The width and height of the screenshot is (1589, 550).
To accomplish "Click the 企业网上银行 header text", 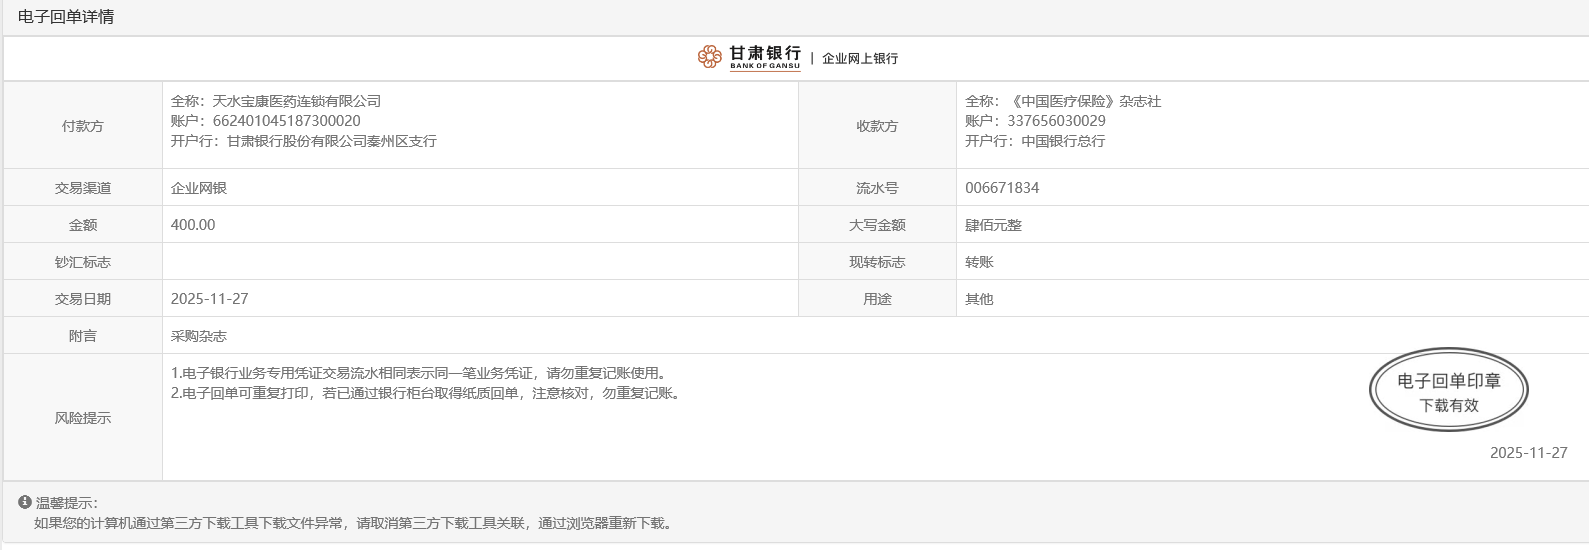I will click(860, 59).
